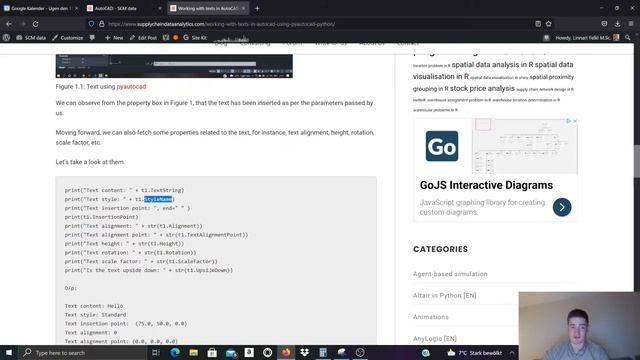The height and width of the screenshot is (360, 640).
Task: Open Site Kit from the admin bar
Action: point(195,38)
